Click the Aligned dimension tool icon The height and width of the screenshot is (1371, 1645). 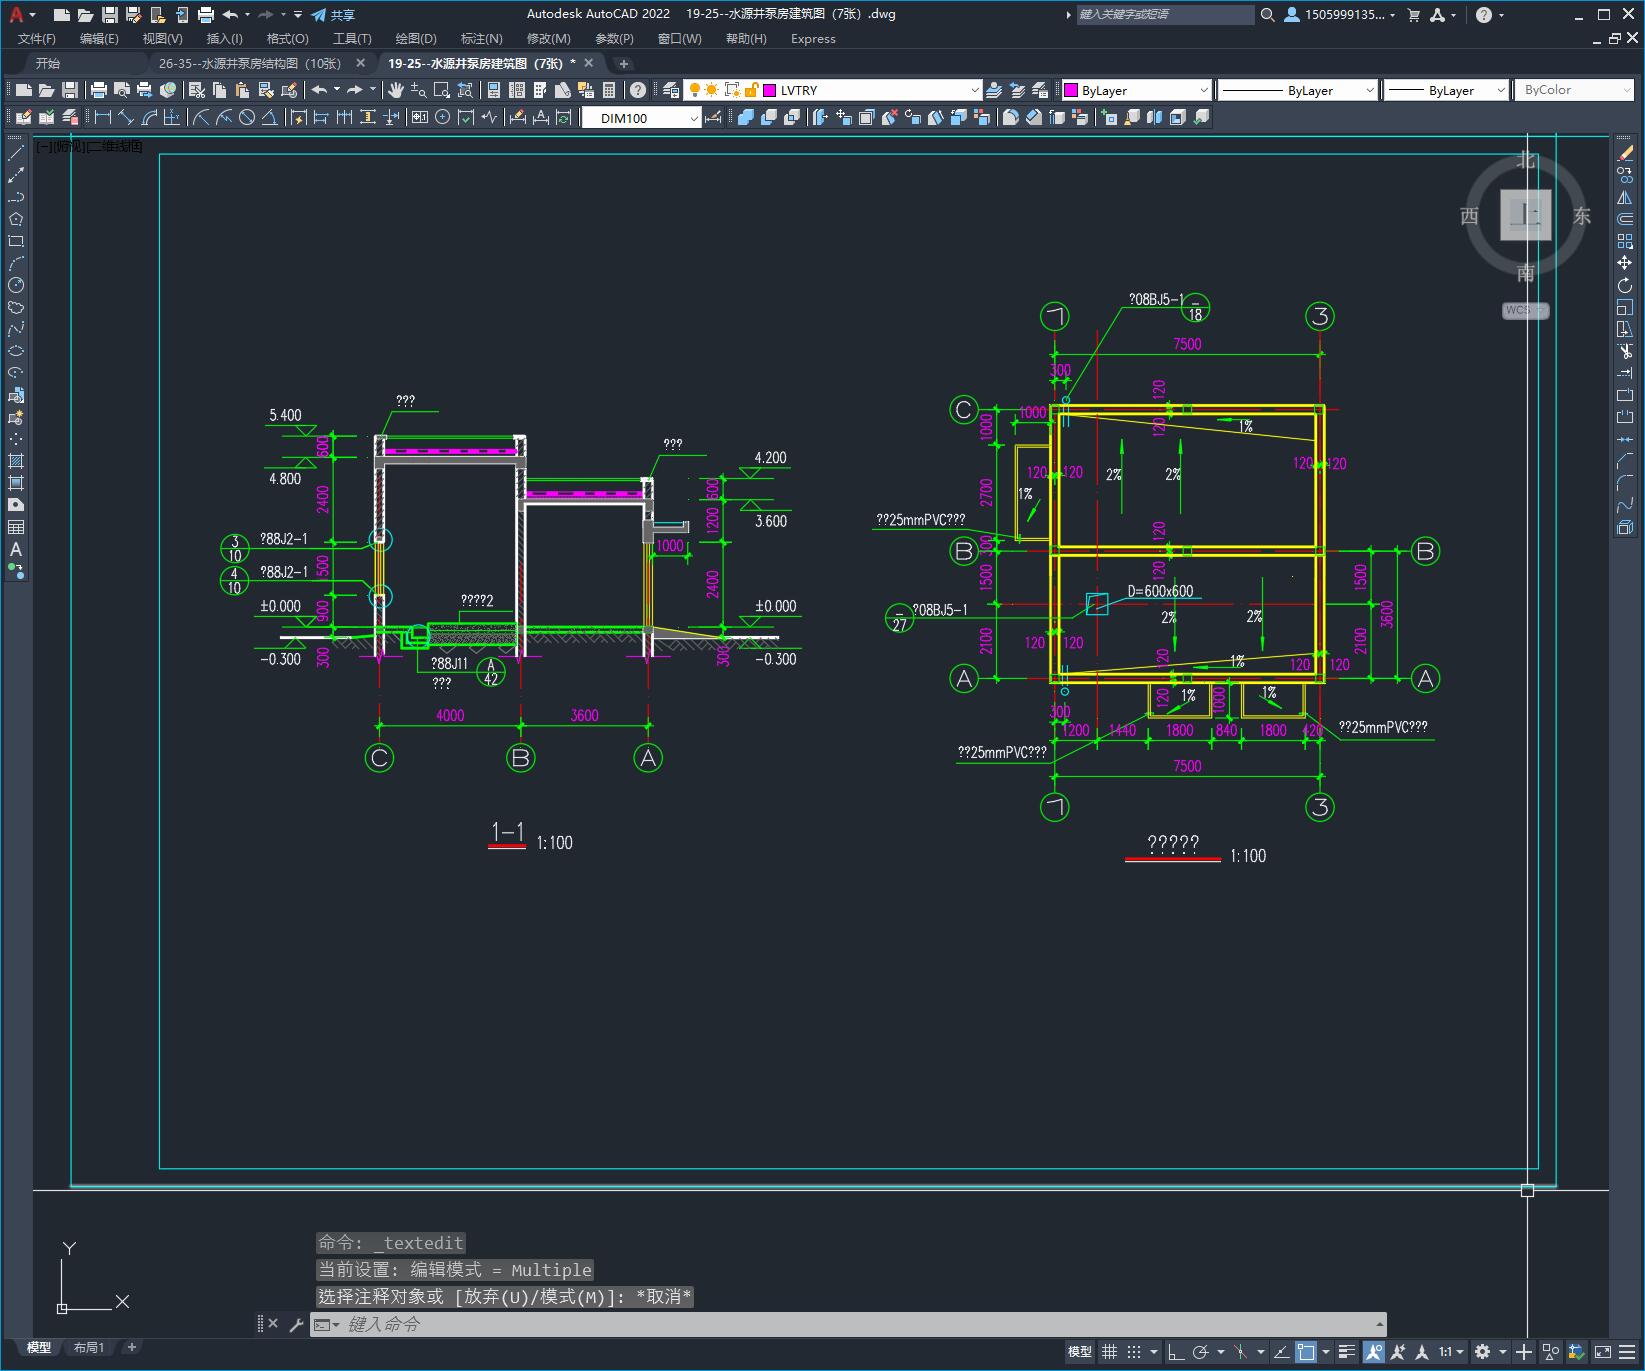(126, 118)
